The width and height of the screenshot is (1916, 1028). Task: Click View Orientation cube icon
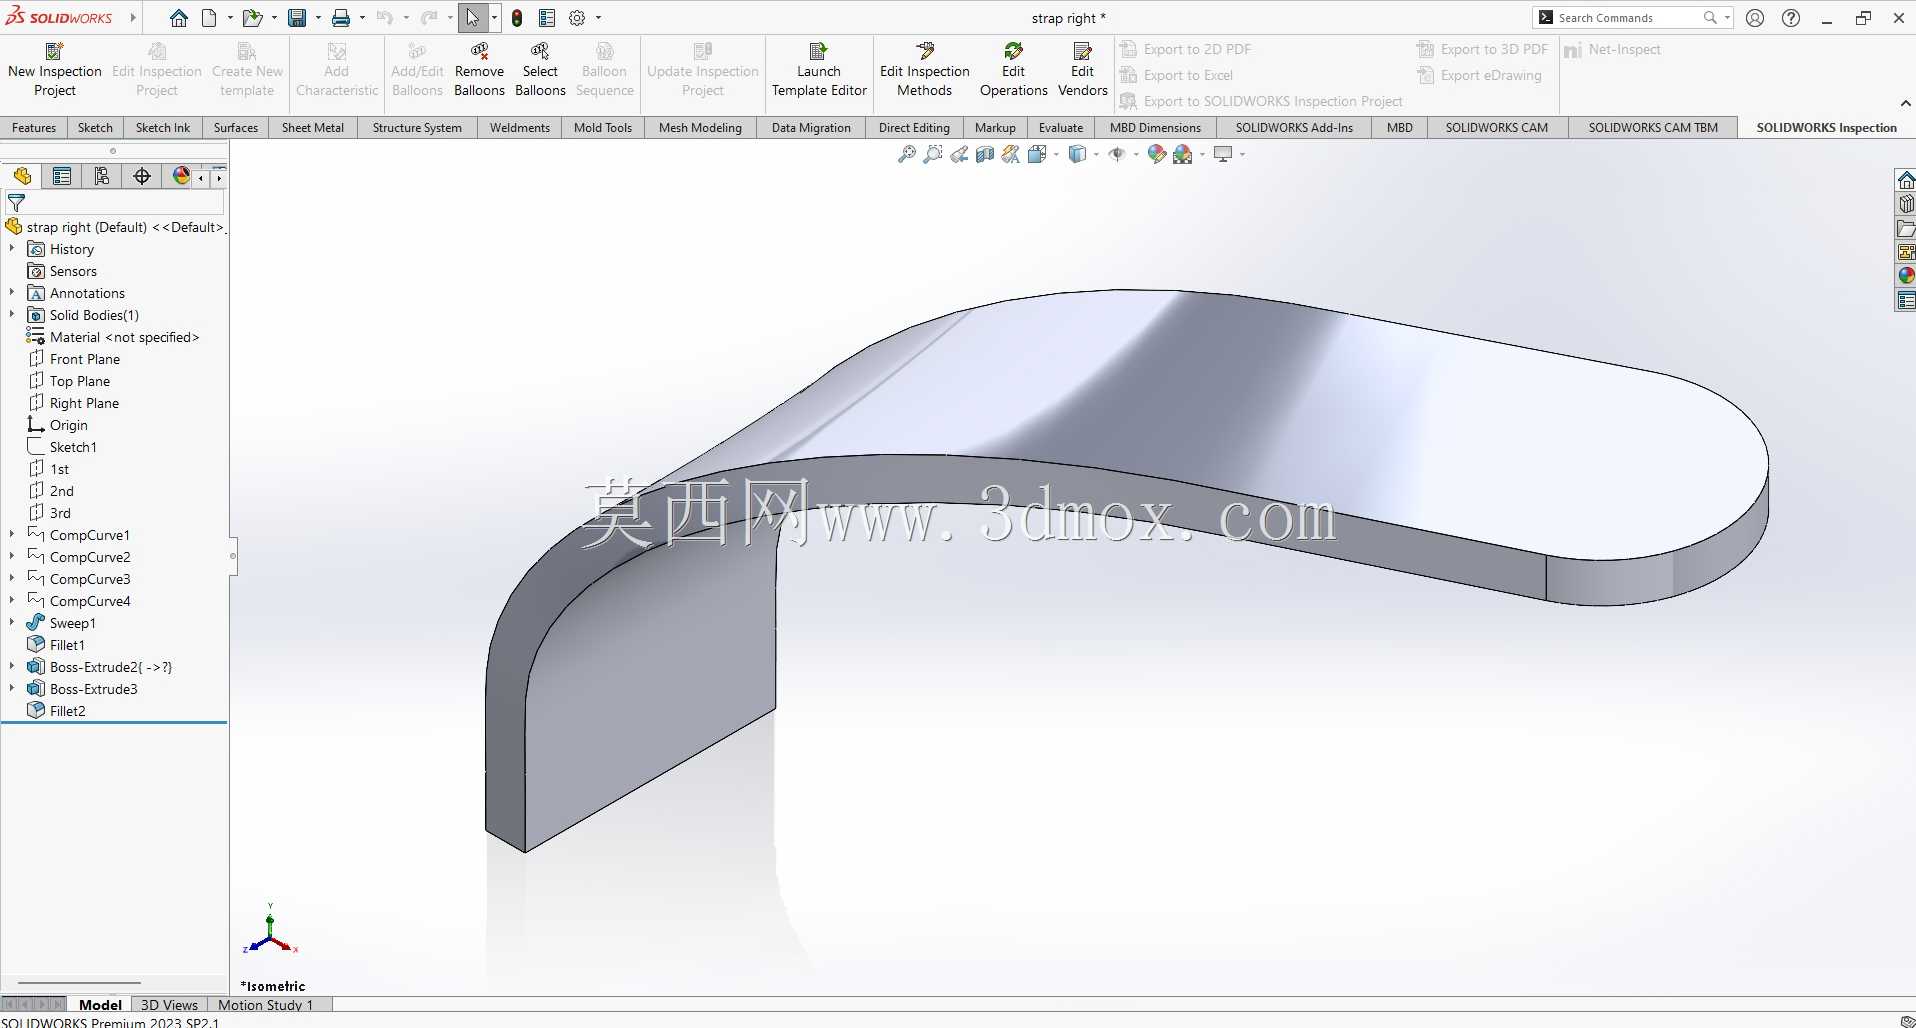(x=1037, y=154)
